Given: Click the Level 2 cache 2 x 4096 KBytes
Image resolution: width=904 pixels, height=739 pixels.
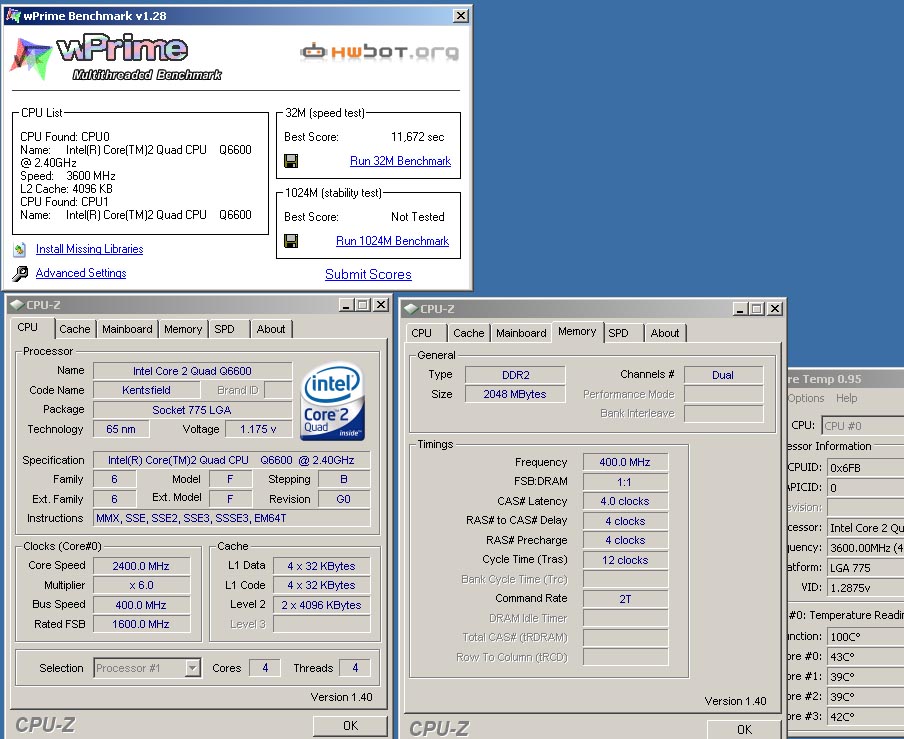Looking at the screenshot, I should (x=321, y=605).
